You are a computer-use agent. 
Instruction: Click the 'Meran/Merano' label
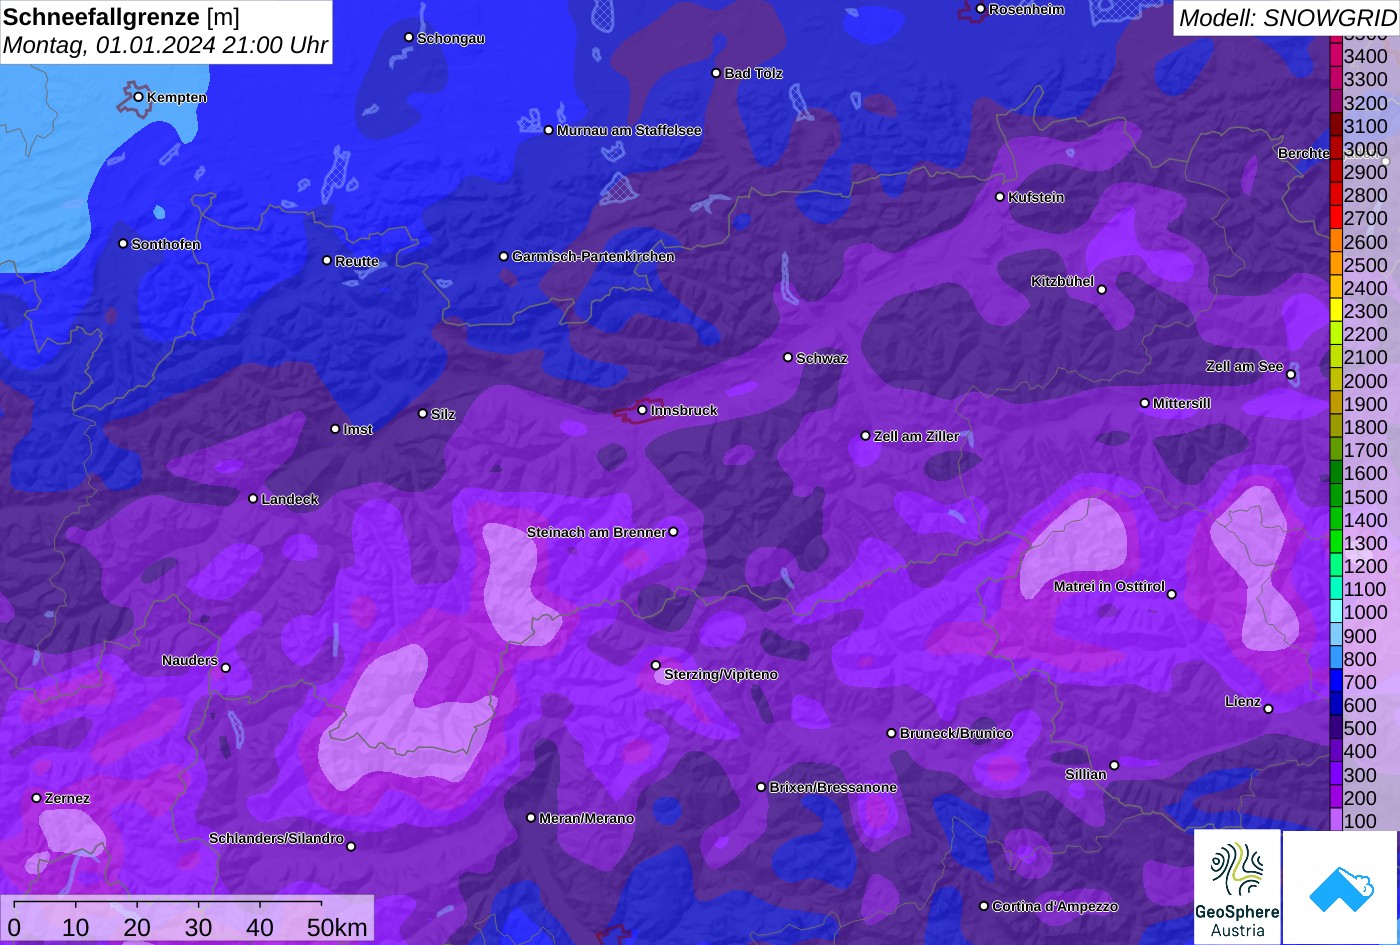point(587,819)
